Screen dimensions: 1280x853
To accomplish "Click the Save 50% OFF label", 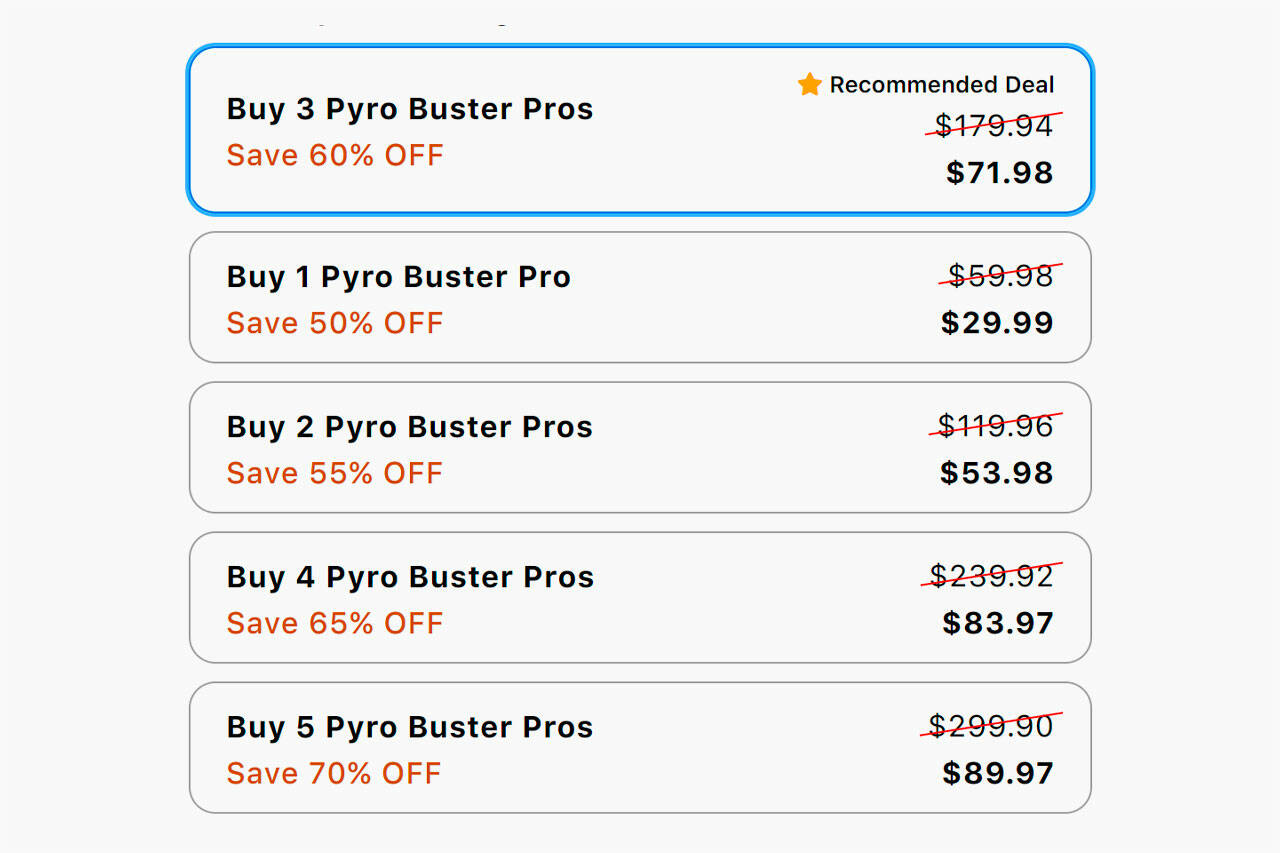I will tap(334, 323).
